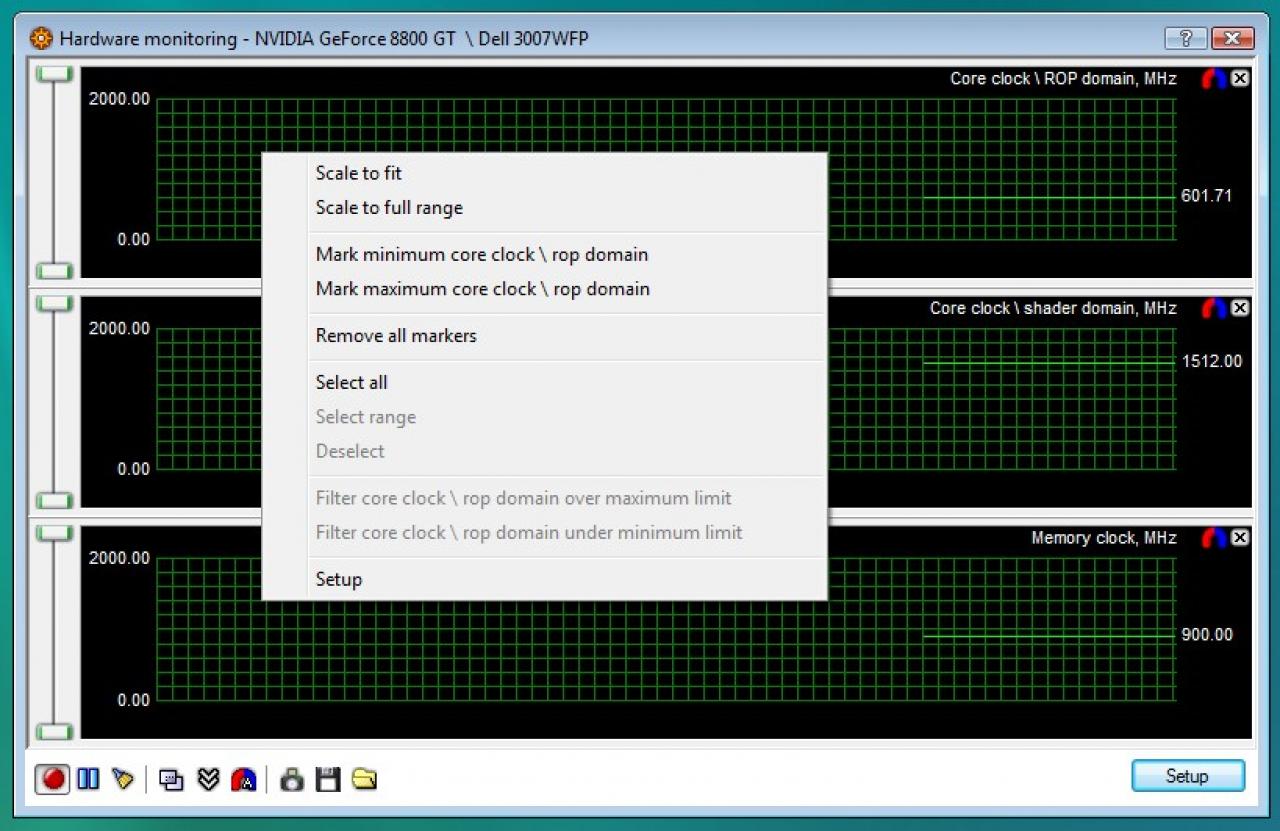
Task: Click the magnet icon marked with letter A
Action: point(243,779)
